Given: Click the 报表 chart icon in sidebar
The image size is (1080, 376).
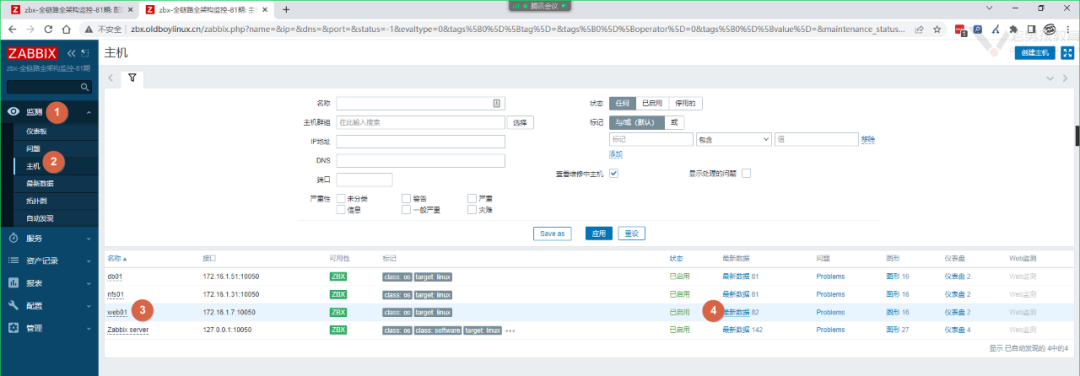Looking at the screenshot, I should tap(13, 283).
